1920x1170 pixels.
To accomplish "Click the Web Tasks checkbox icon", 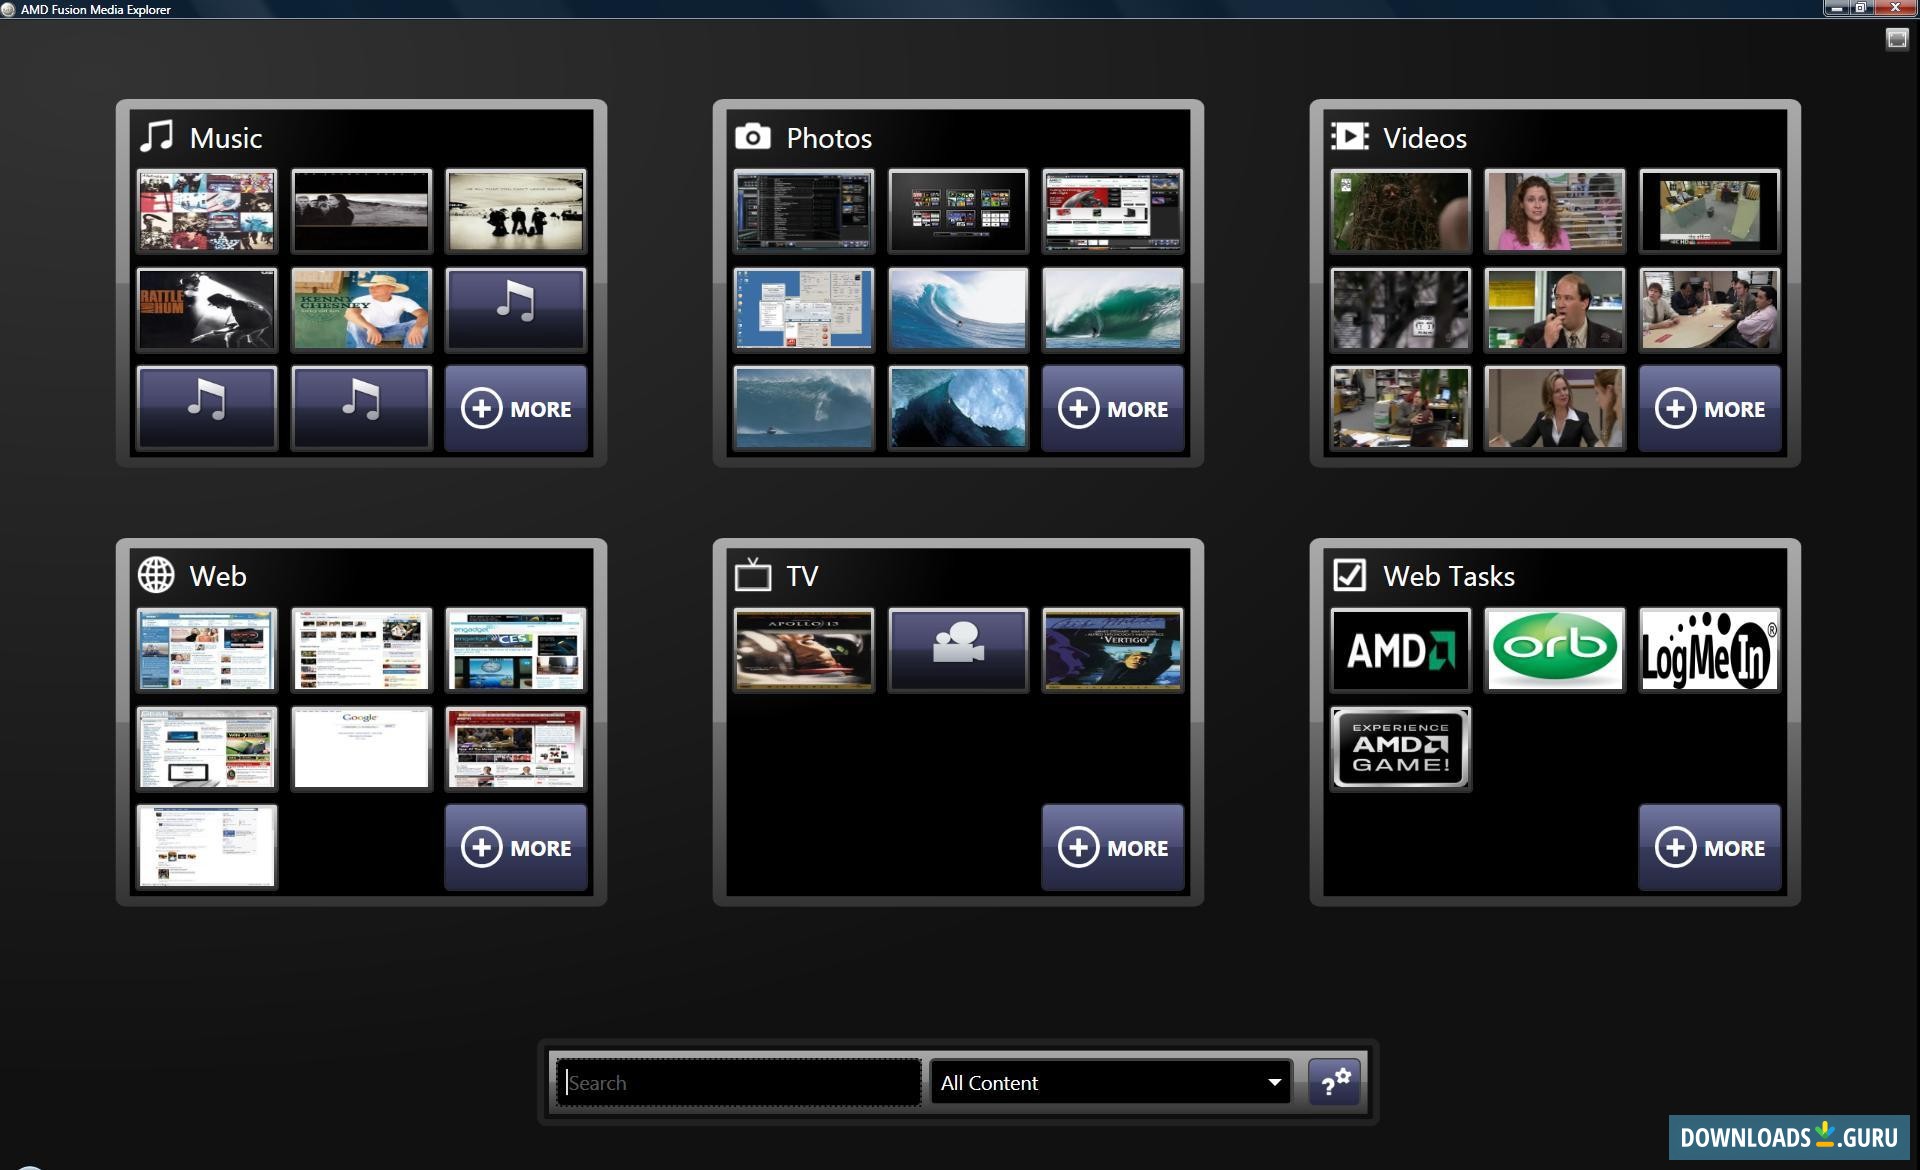I will (x=1349, y=575).
